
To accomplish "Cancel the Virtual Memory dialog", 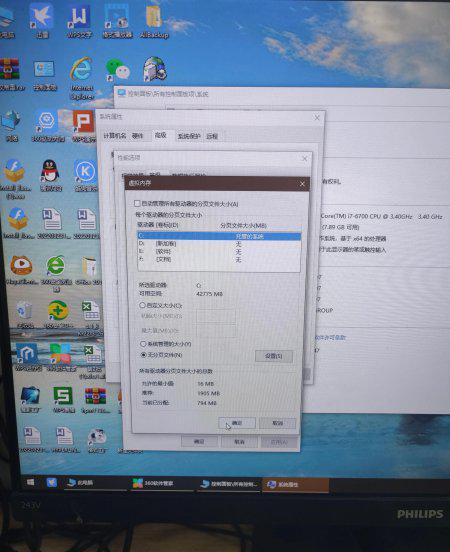I will tap(277, 423).
